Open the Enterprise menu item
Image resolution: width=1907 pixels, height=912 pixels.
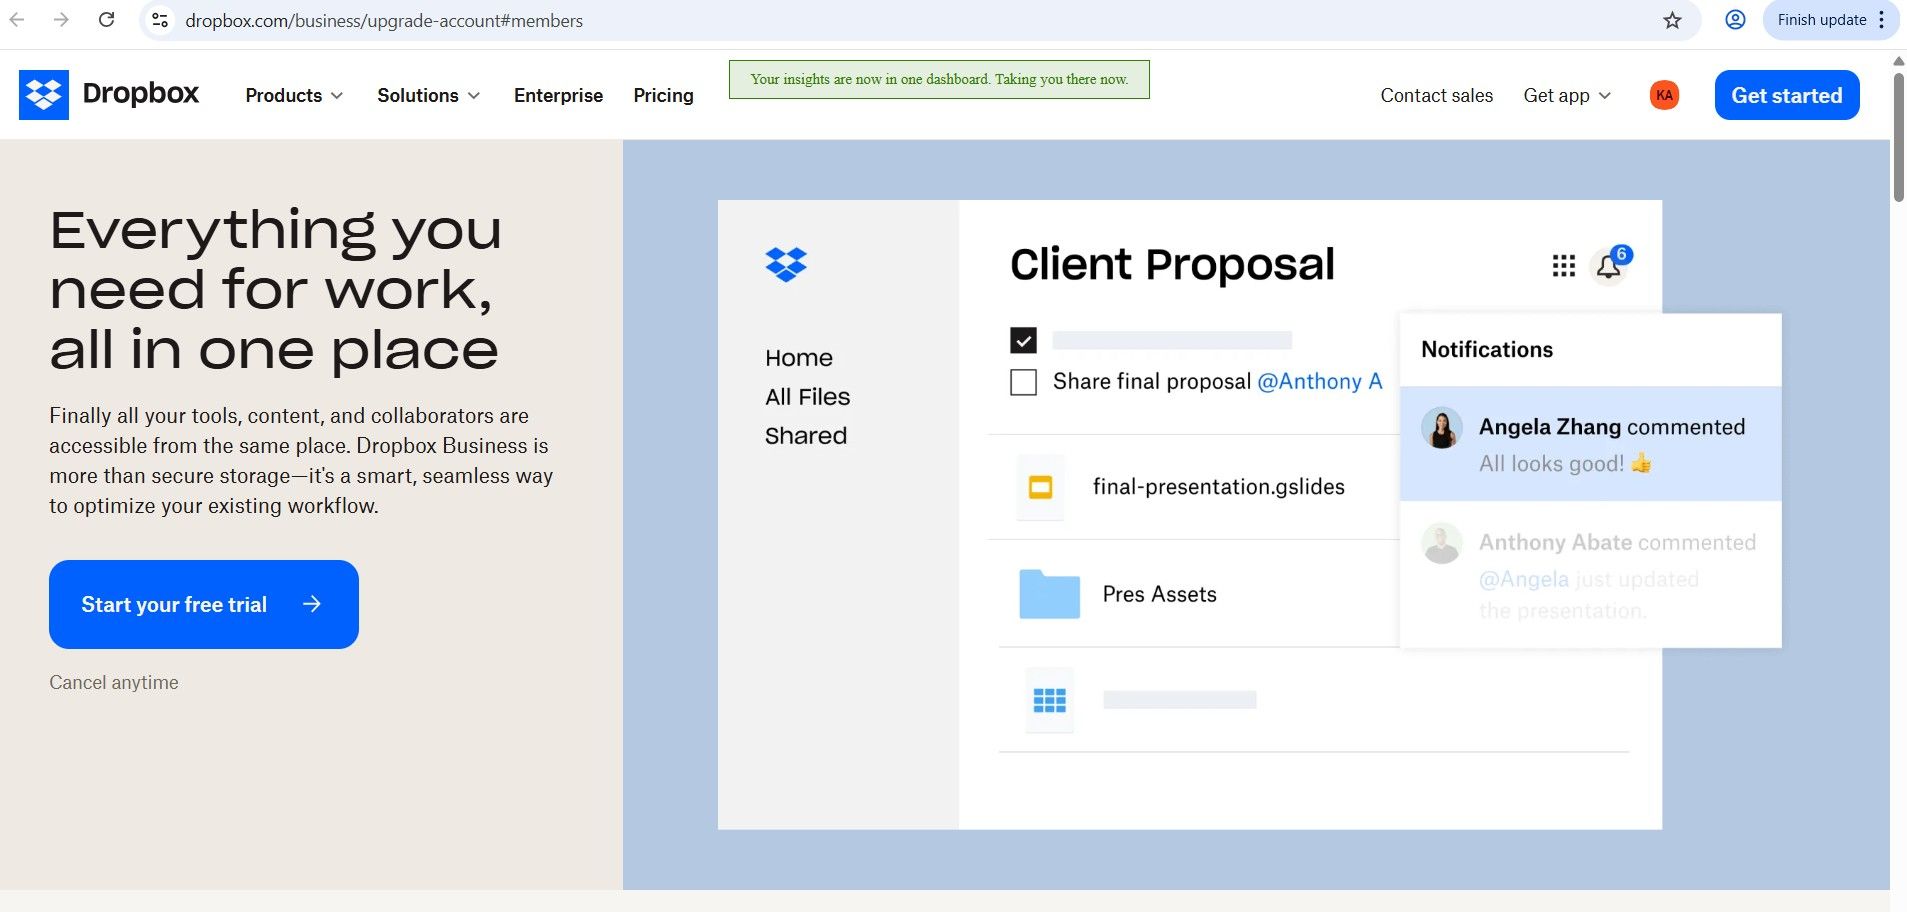click(x=558, y=95)
